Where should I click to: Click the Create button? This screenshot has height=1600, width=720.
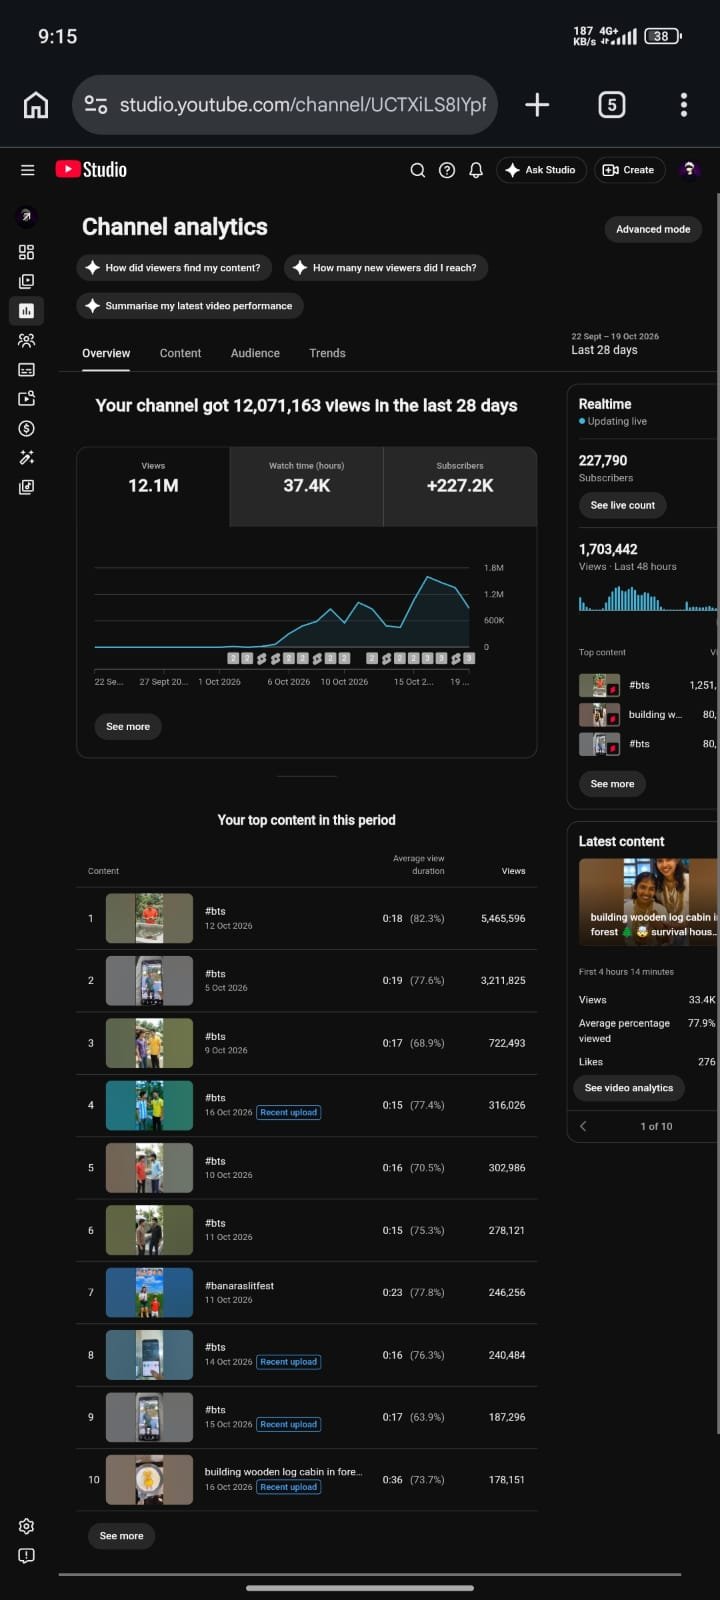[x=629, y=170]
